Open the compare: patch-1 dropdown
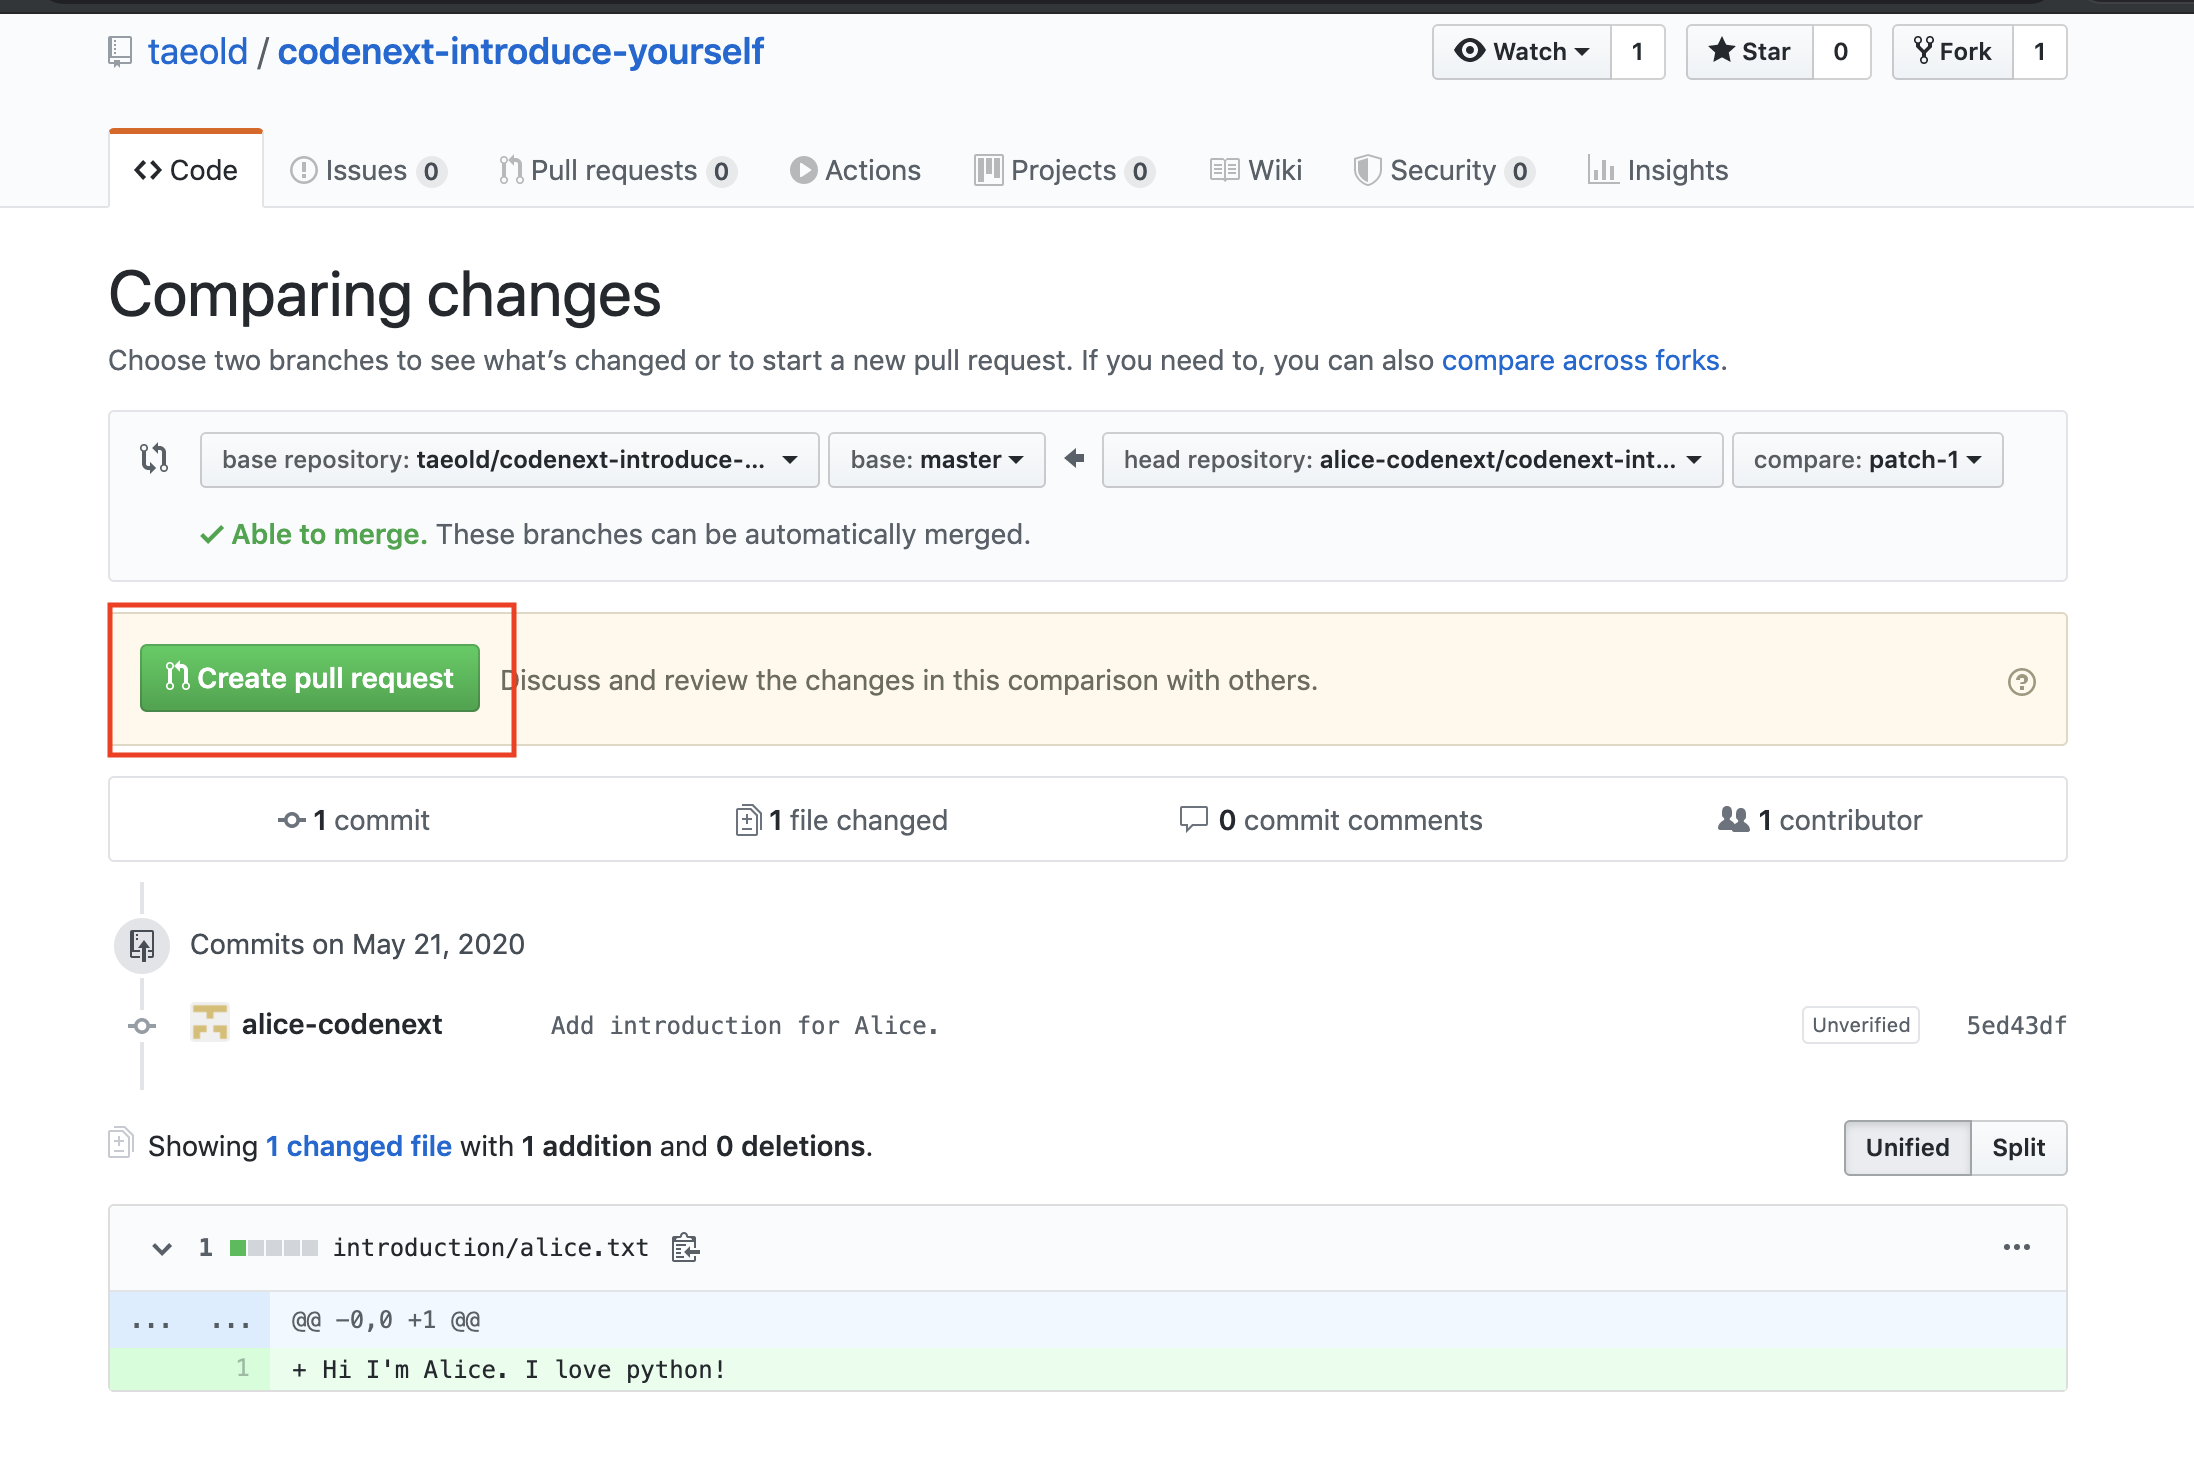 coord(1866,459)
